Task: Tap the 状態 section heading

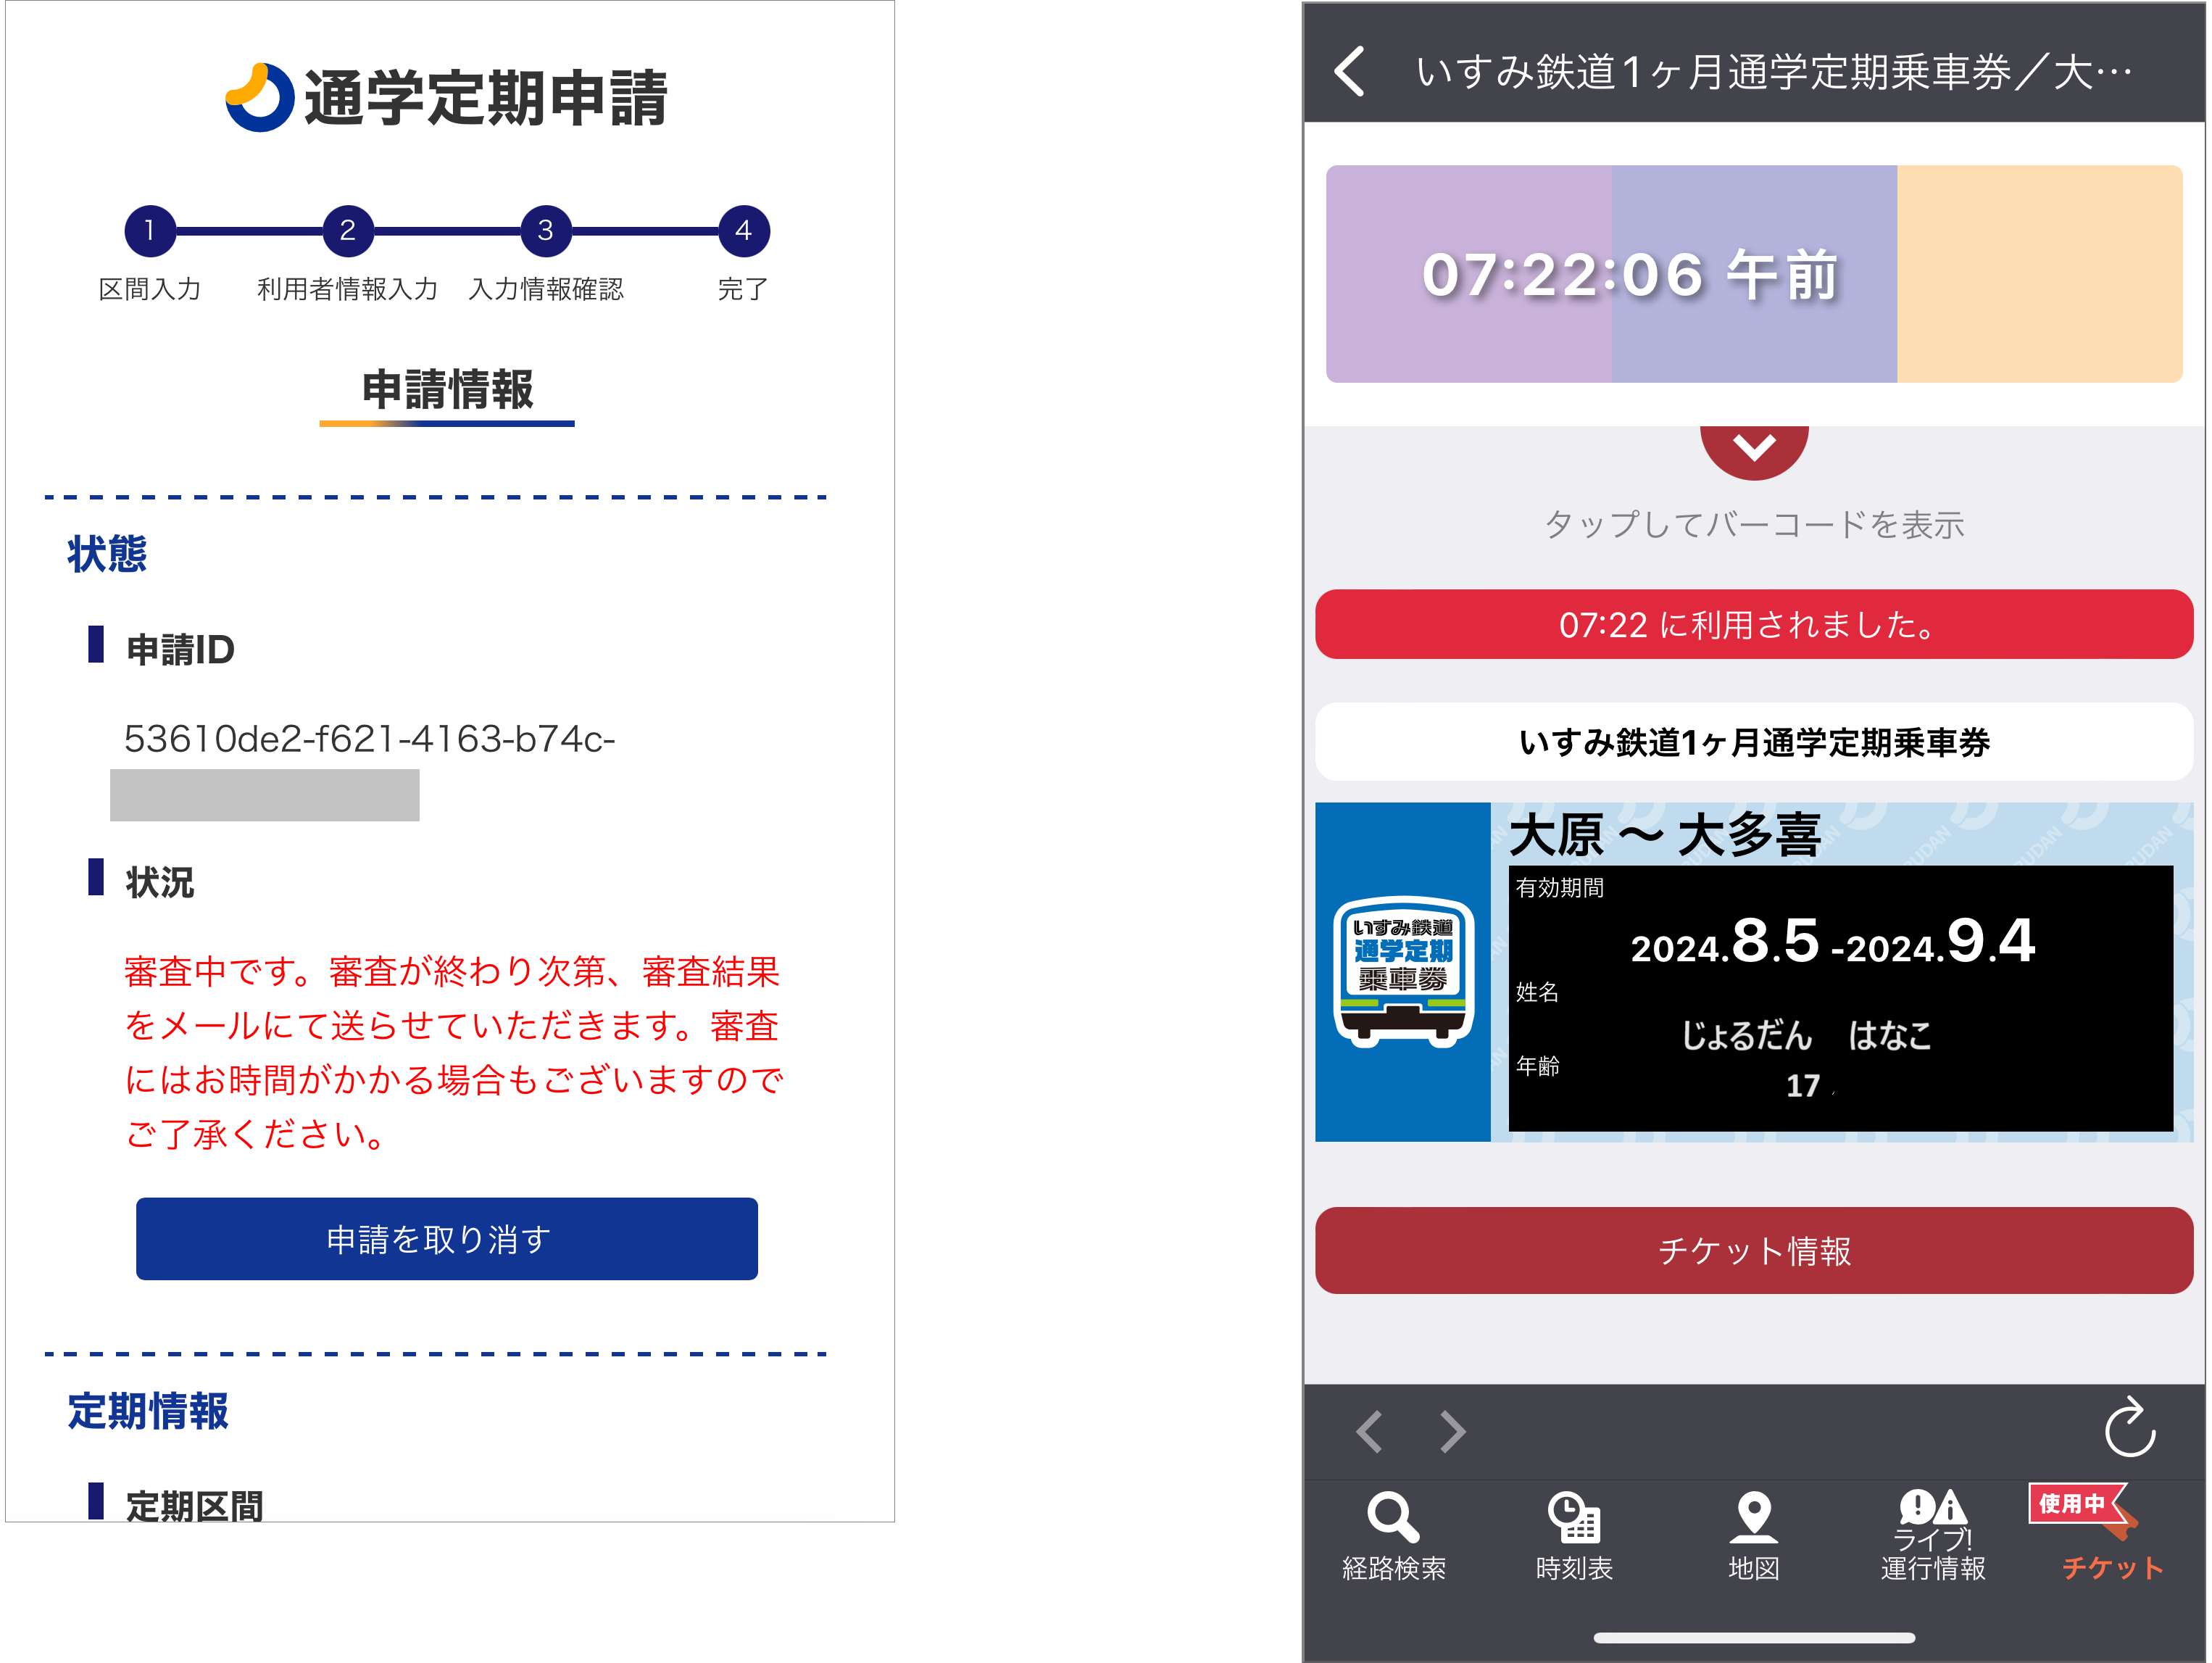Action: pos(107,553)
